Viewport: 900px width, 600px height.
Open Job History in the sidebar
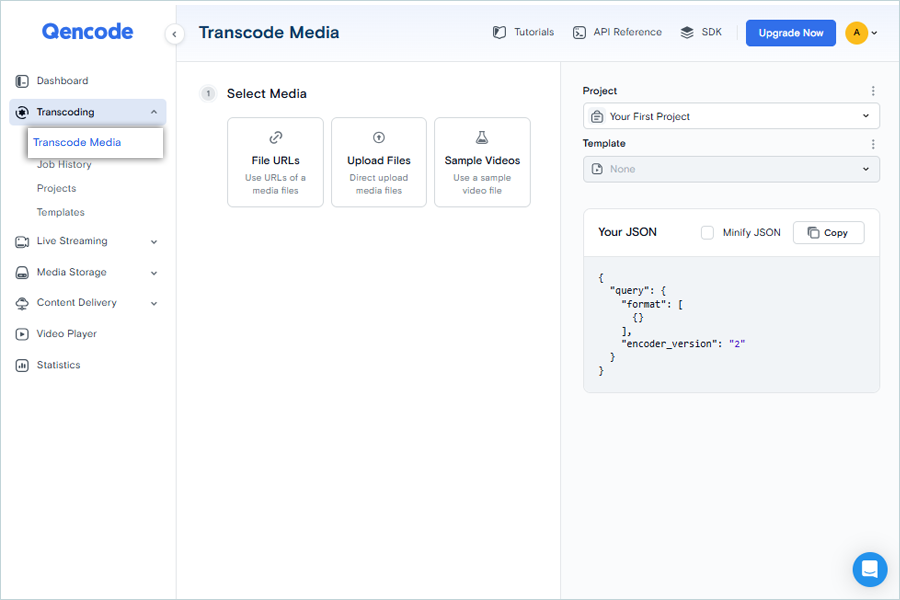(x=64, y=165)
